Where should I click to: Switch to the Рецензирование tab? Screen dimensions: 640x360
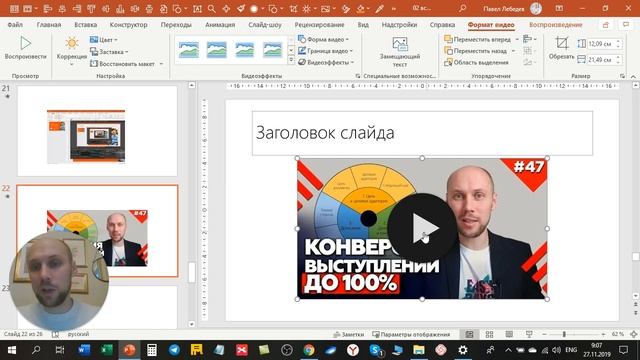click(x=319, y=24)
